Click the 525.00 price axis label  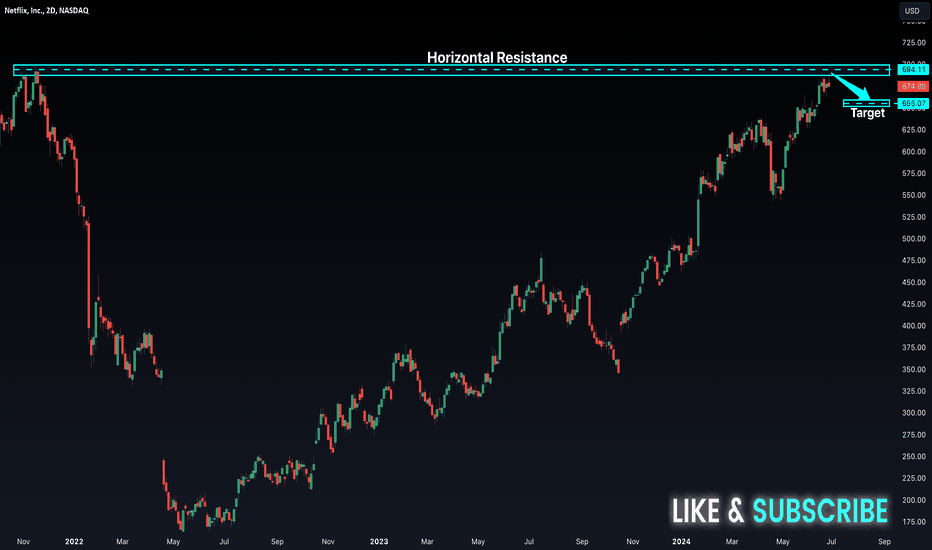coord(914,217)
